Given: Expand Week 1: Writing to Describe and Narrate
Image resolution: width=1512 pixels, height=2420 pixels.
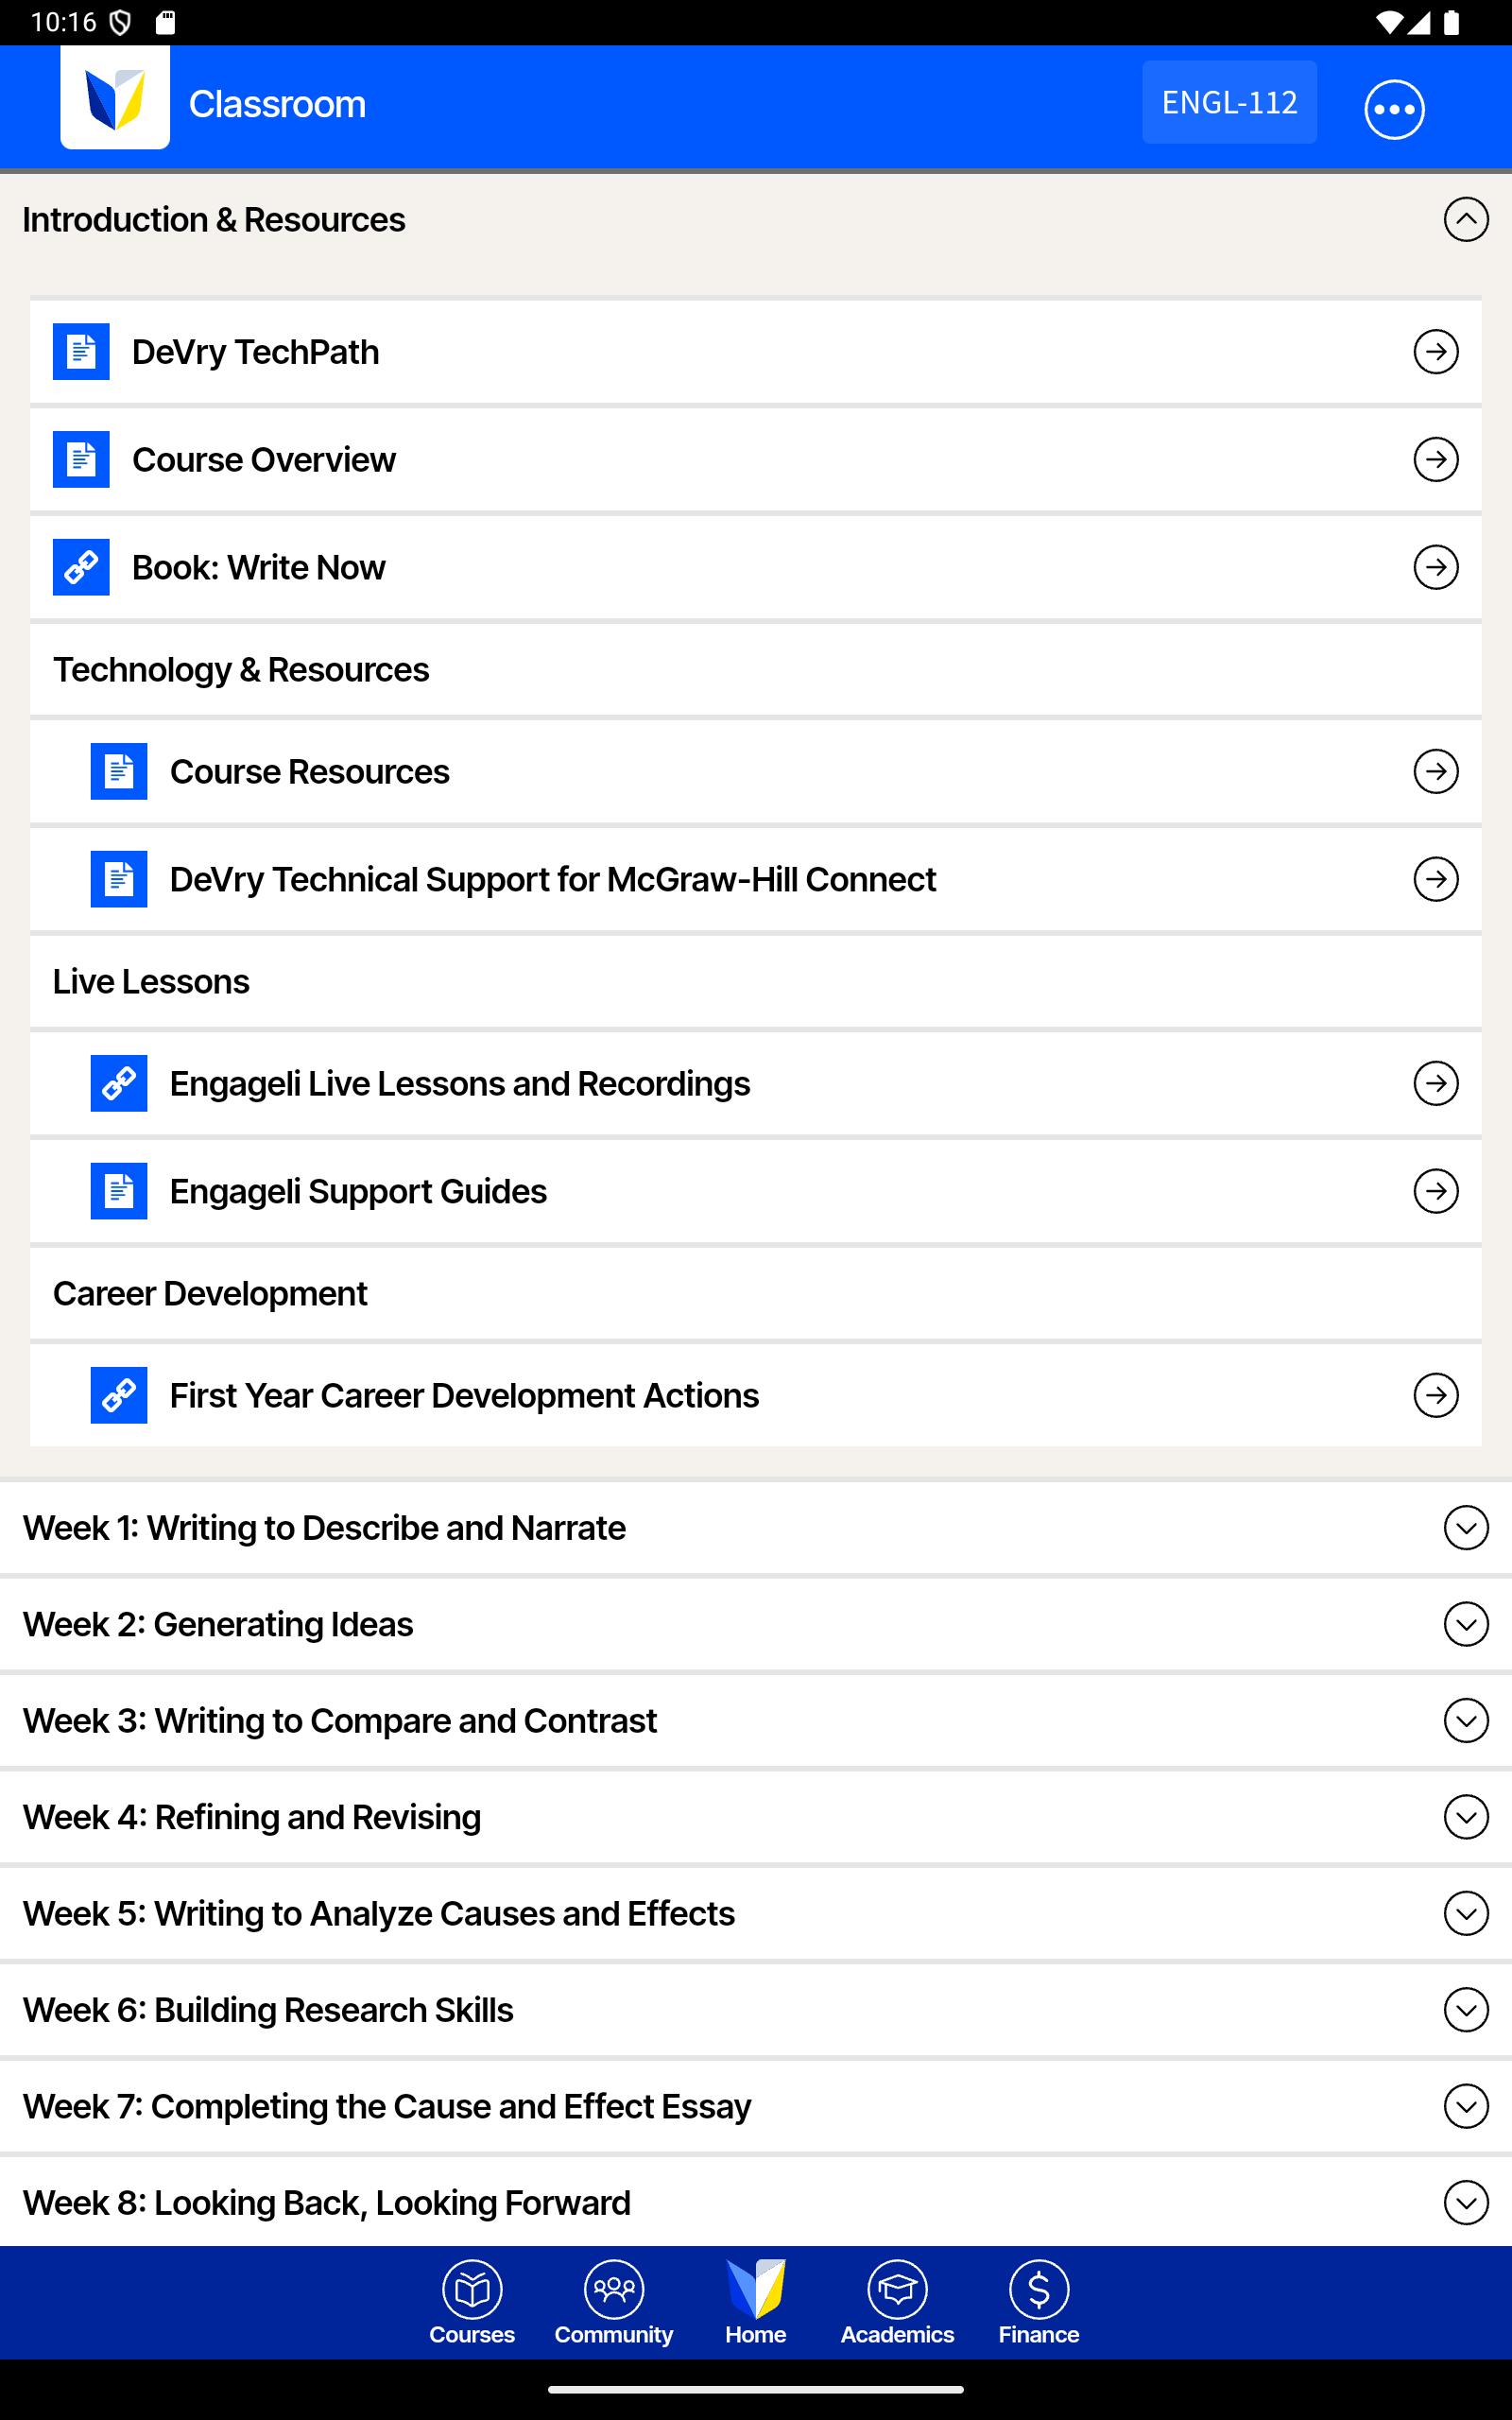Looking at the screenshot, I should coord(1465,1528).
